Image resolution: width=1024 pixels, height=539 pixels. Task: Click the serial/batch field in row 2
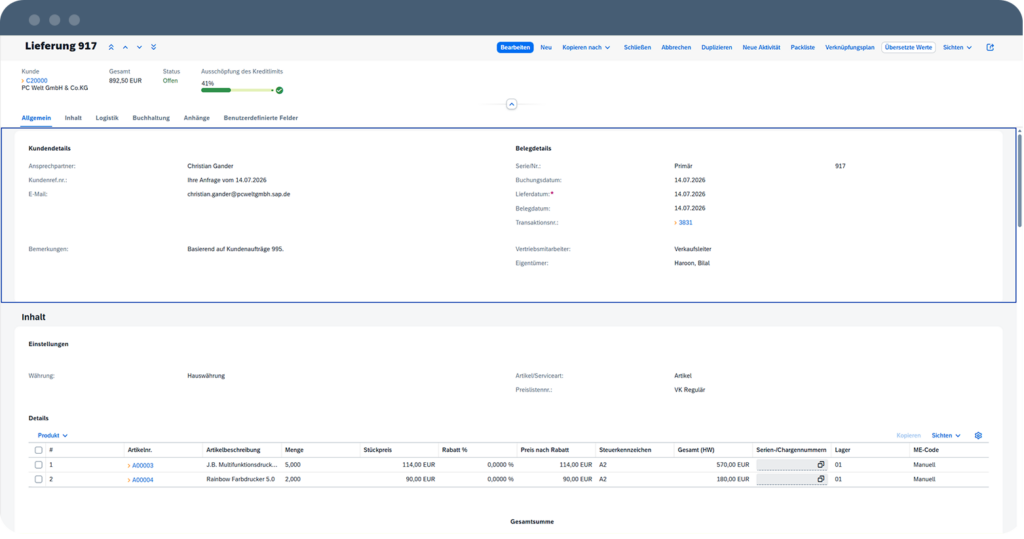coord(792,479)
